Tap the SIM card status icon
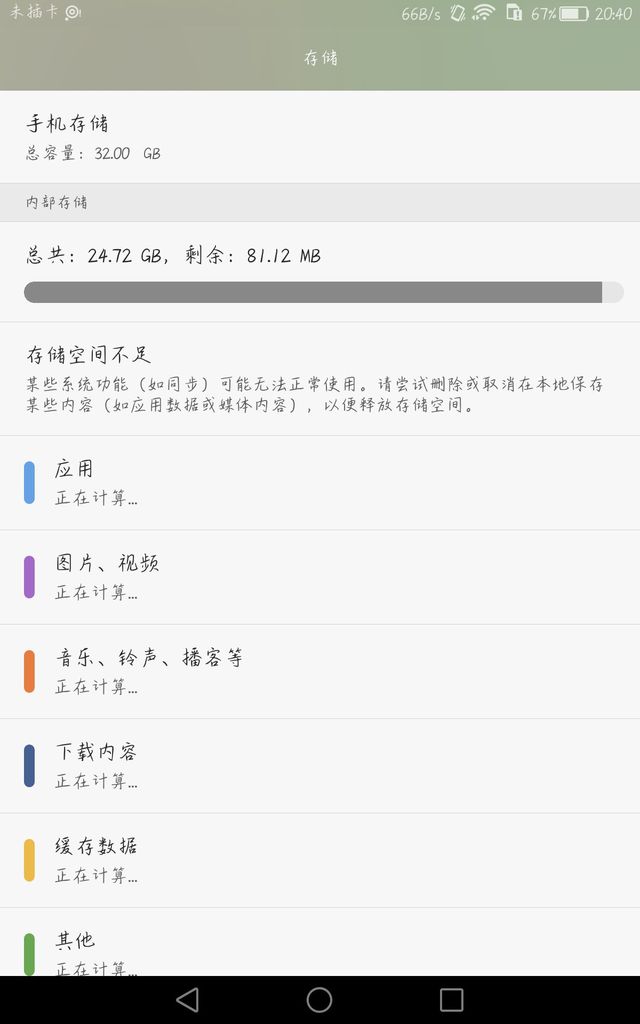This screenshot has width=640, height=1024. pyautogui.click(x=514, y=13)
